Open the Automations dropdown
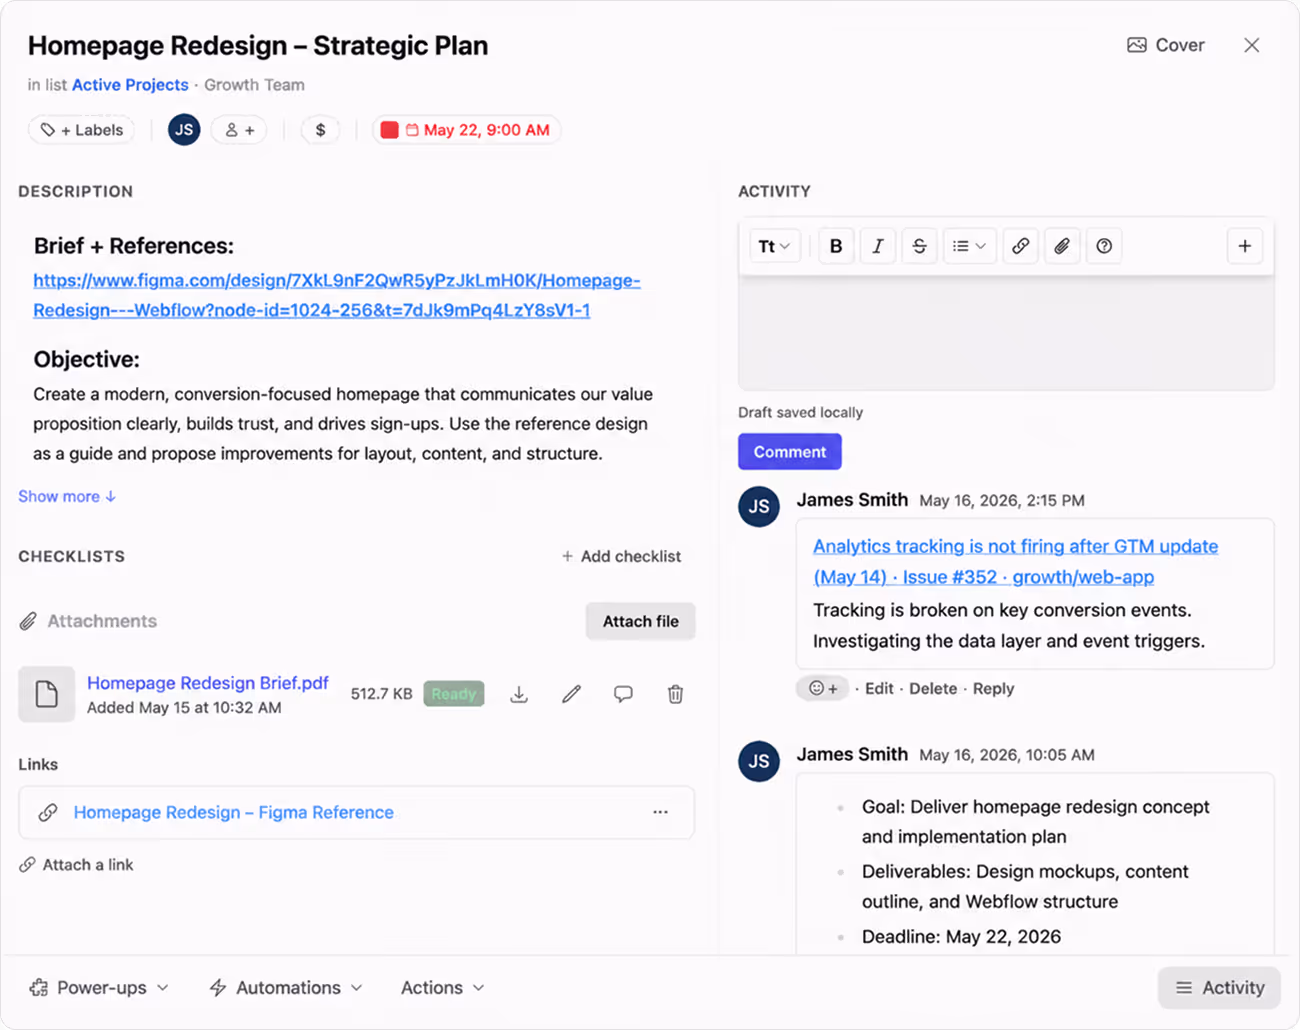Screen dimensions: 1300x1030 [x=286, y=988]
